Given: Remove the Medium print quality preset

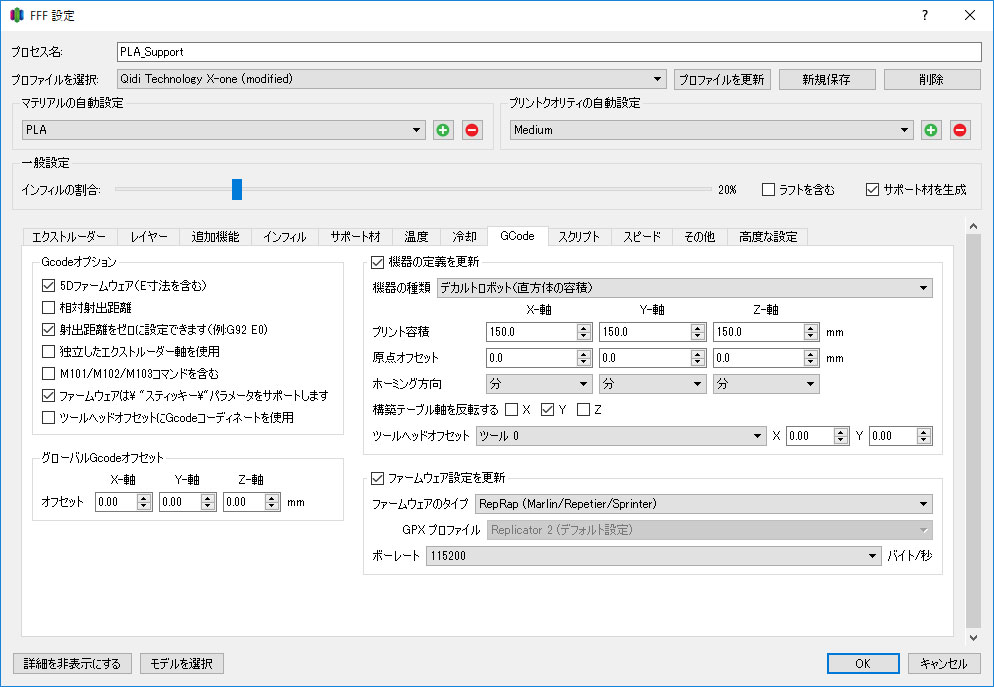Looking at the screenshot, I should 959,130.
